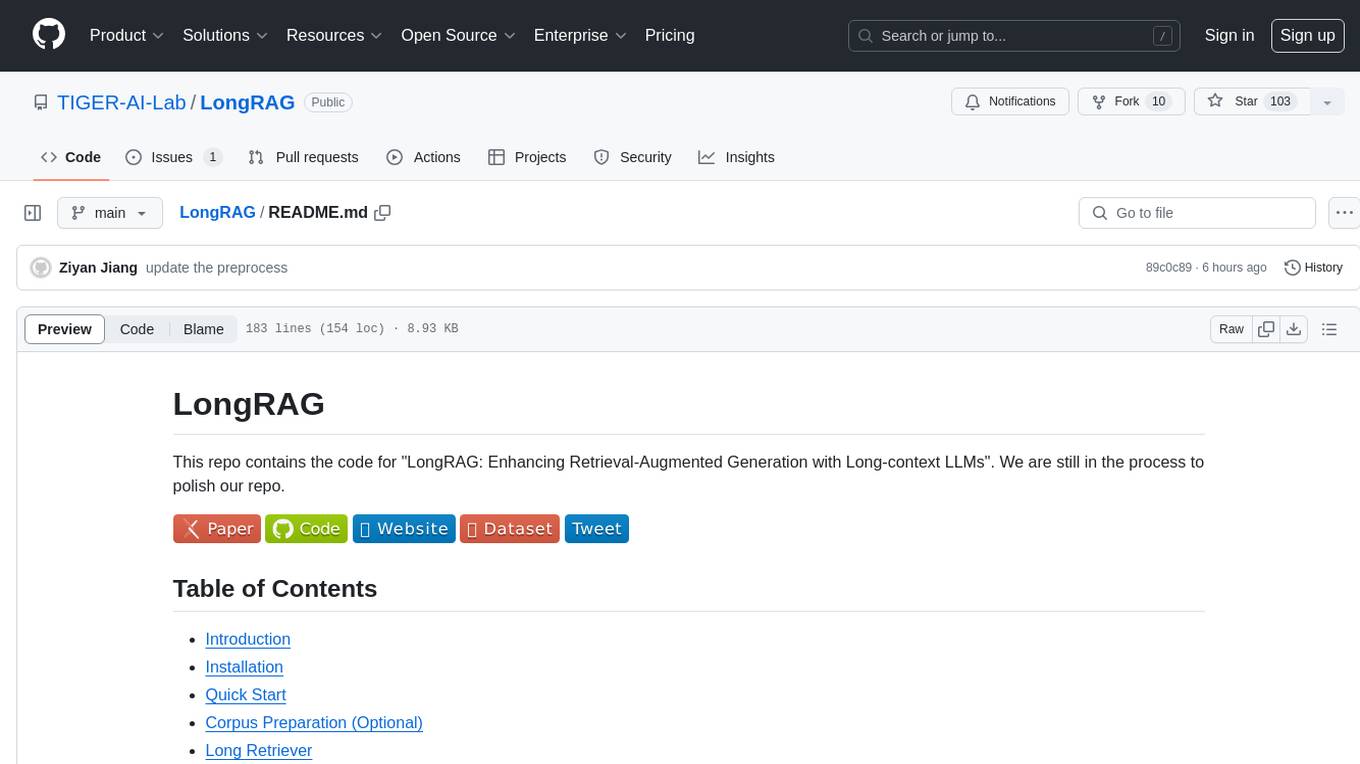Click the Sign up button

[x=1307, y=35]
